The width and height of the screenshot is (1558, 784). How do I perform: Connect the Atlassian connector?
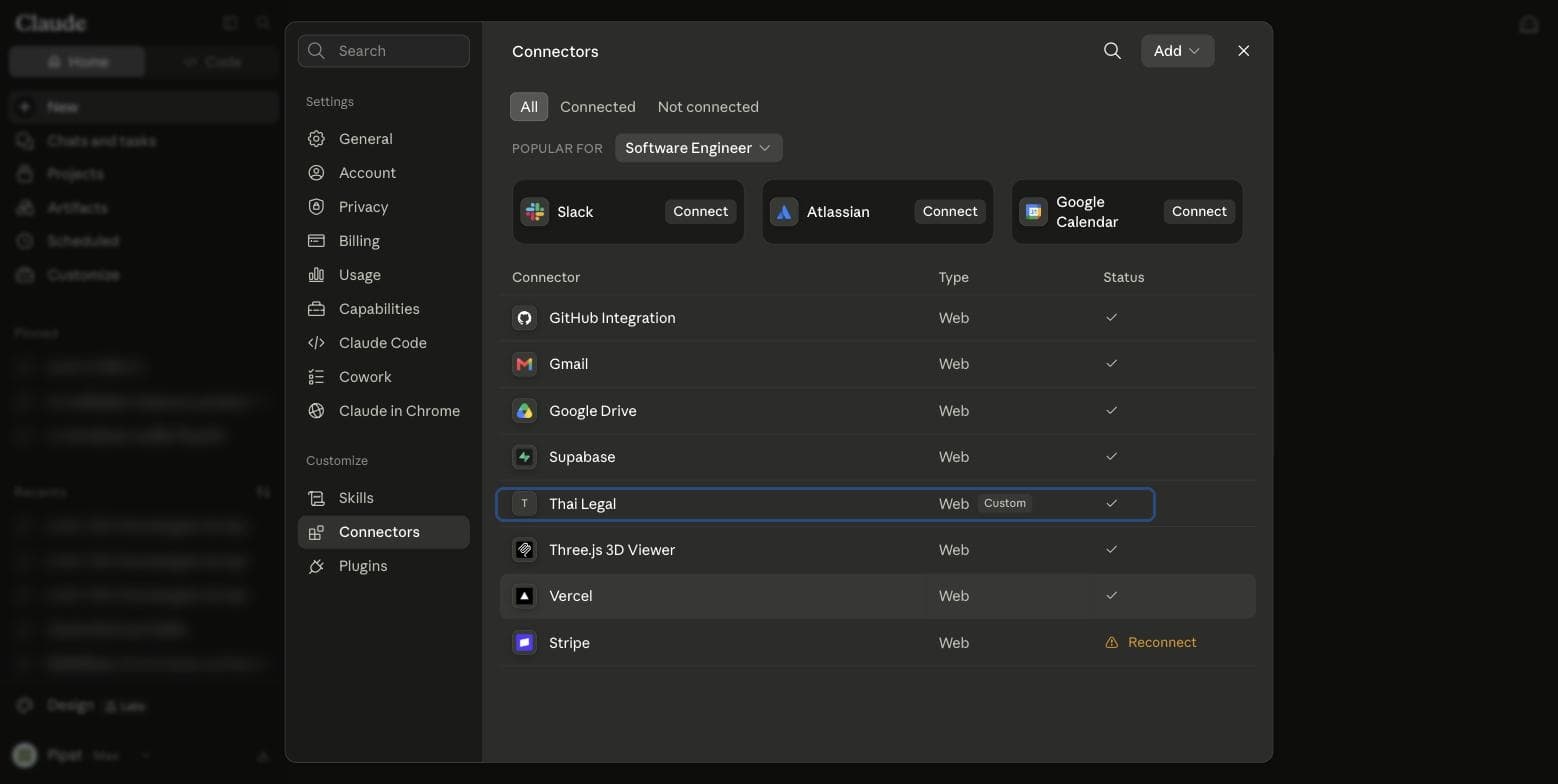(x=950, y=212)
